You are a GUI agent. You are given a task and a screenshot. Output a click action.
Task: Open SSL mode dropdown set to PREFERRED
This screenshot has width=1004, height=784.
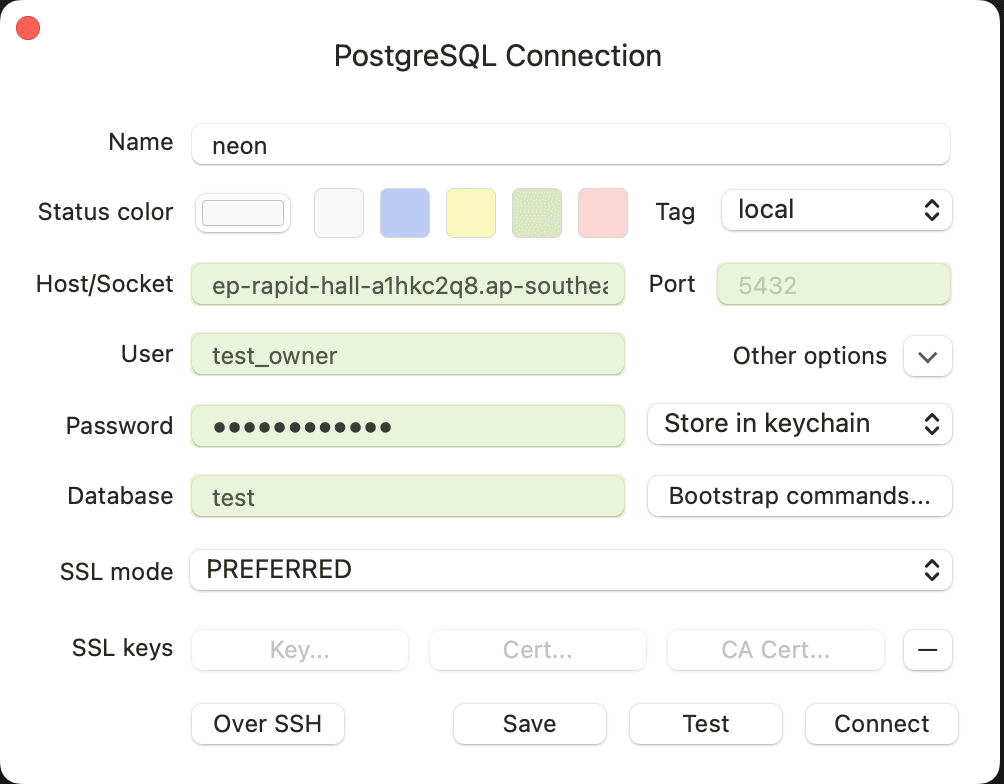pos(571,570)
